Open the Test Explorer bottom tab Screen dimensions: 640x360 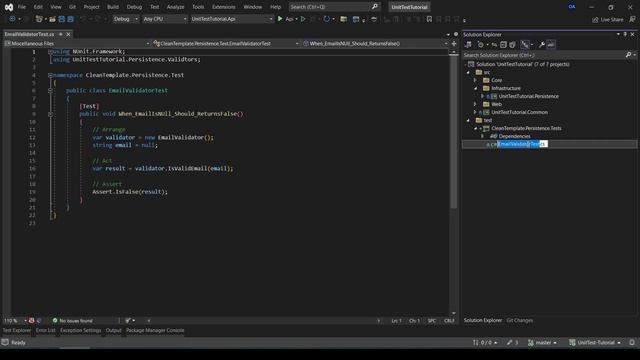pos(17,330)
